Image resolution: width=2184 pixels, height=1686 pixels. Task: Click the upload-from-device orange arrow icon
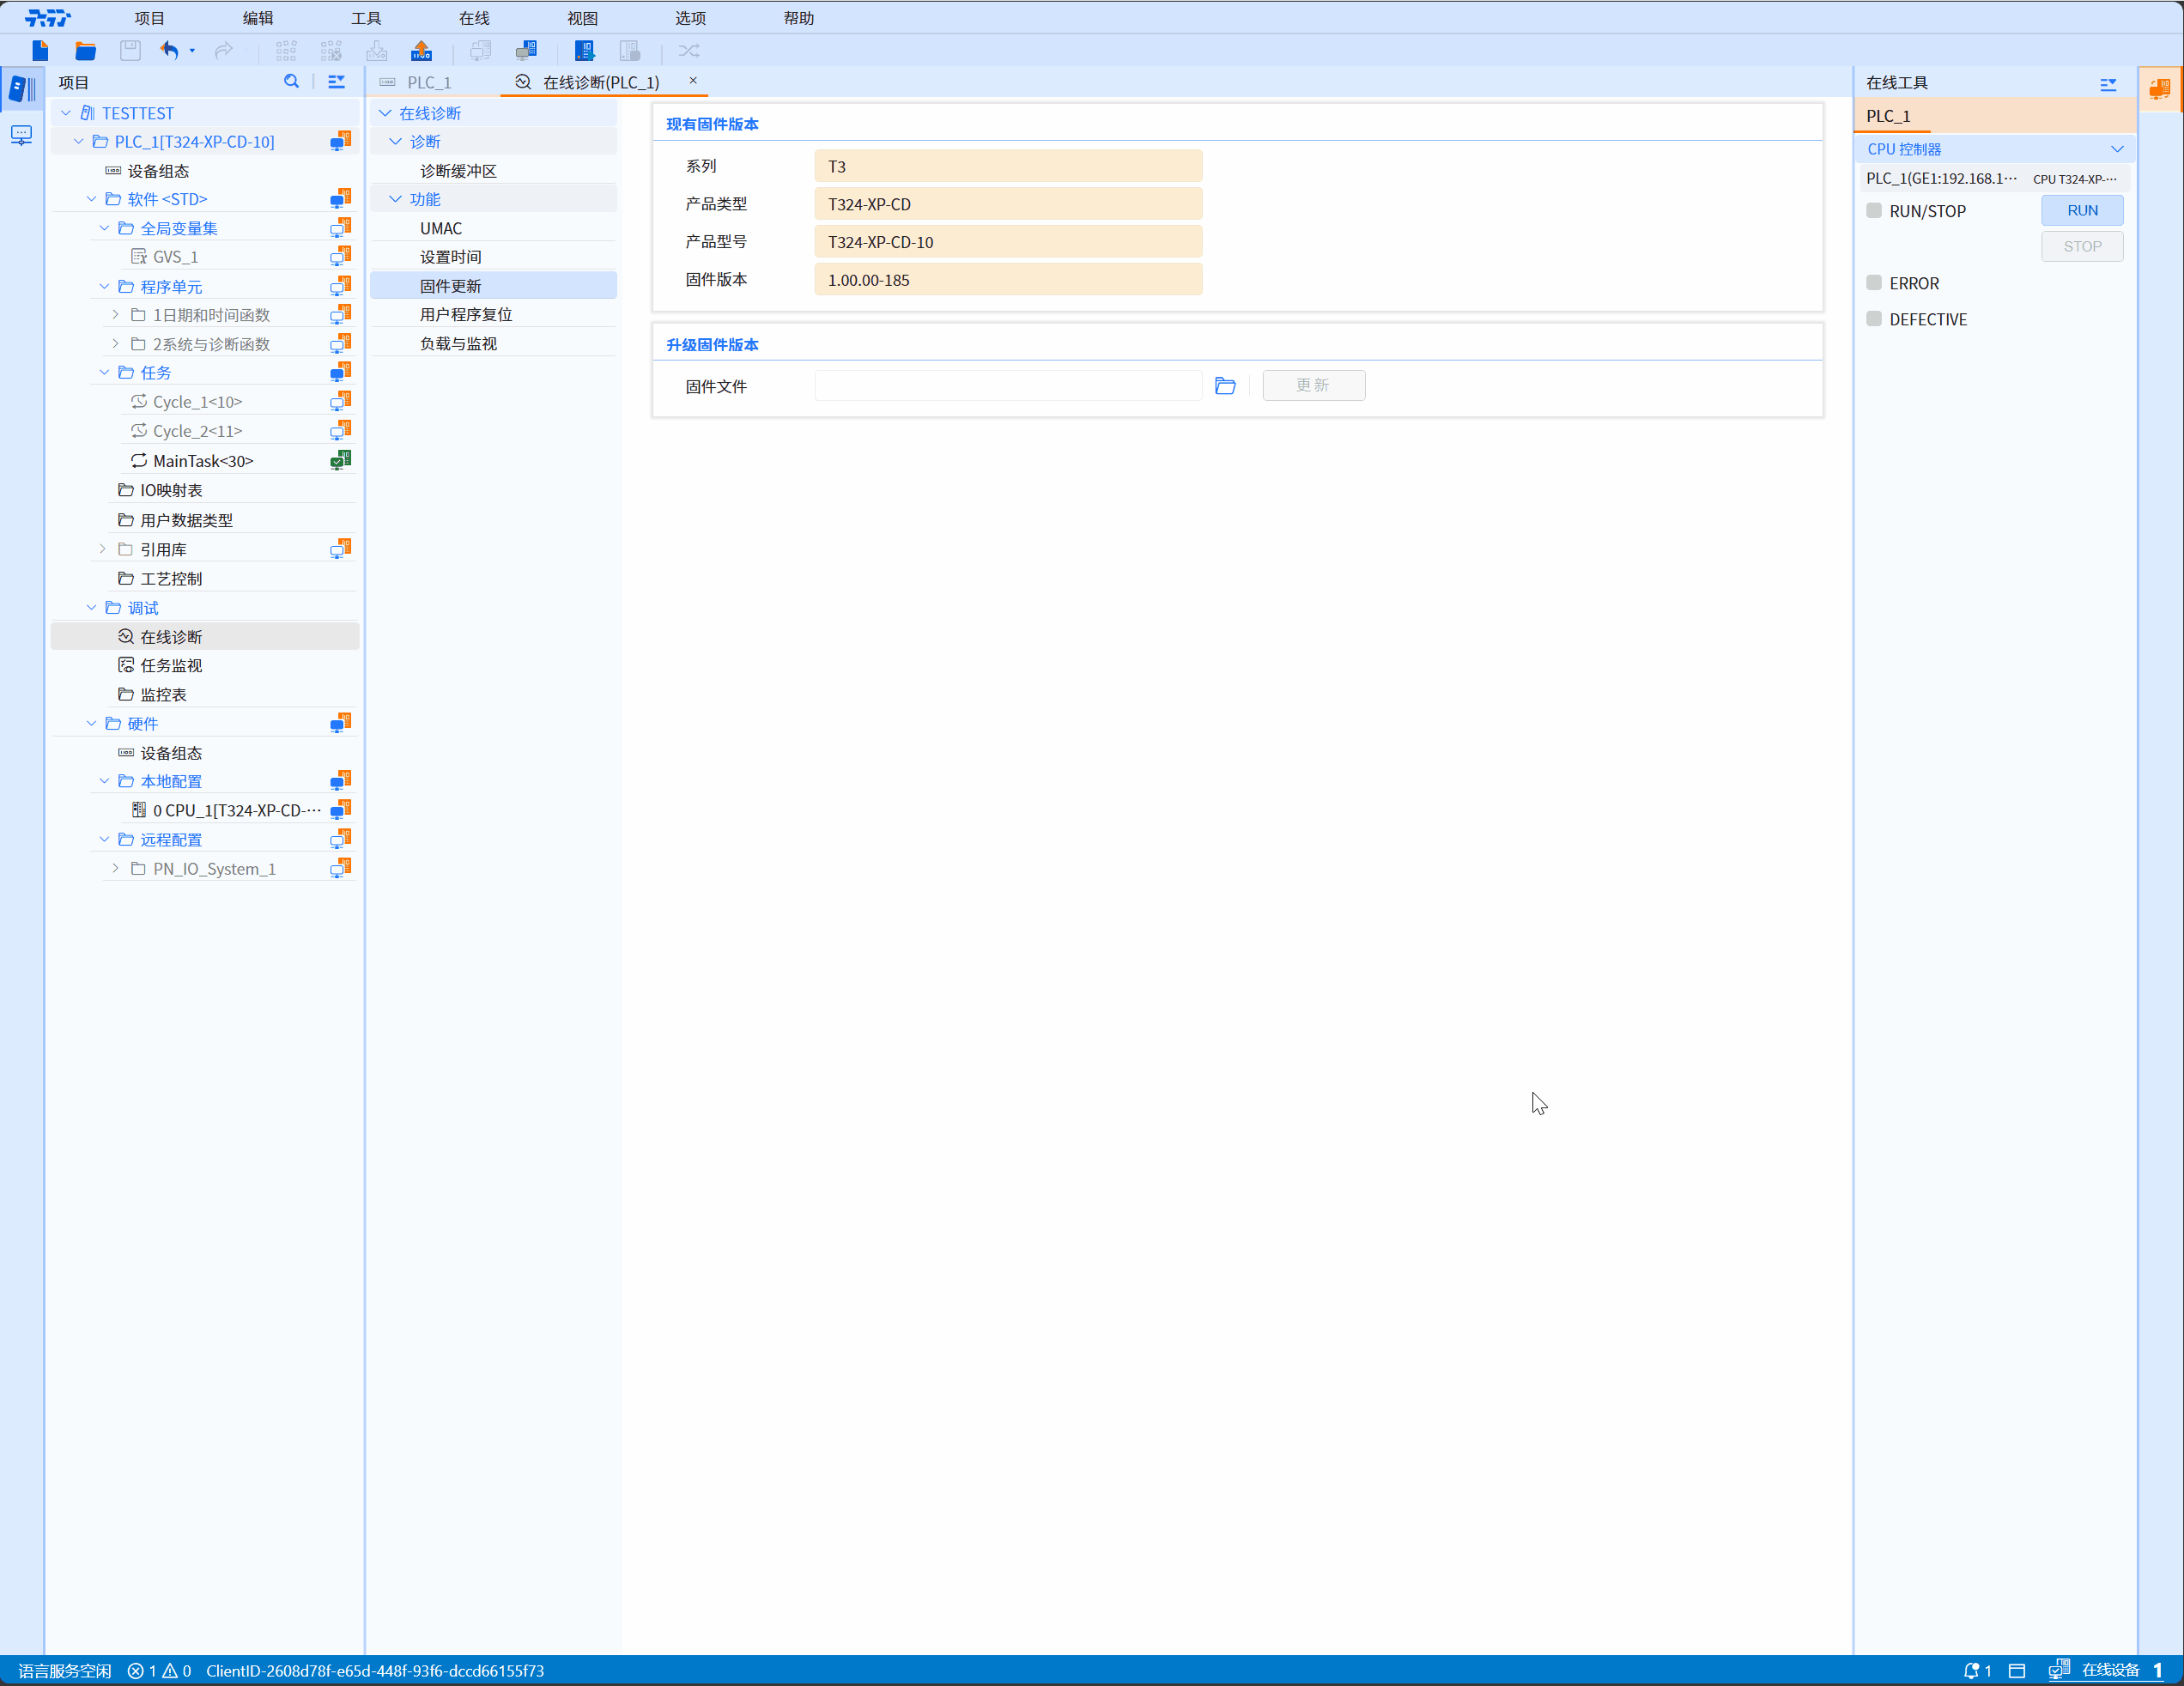point(422,50)
